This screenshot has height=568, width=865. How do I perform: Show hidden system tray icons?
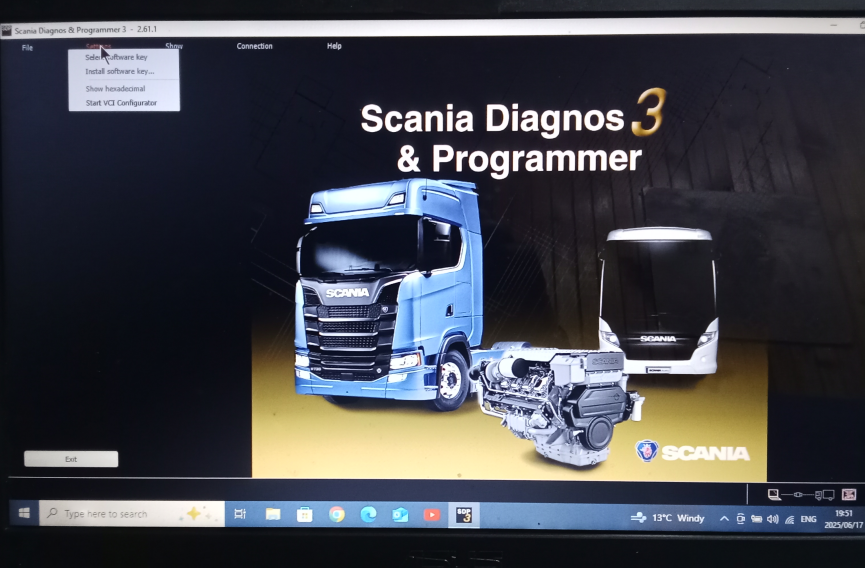[x=724, y=518]
